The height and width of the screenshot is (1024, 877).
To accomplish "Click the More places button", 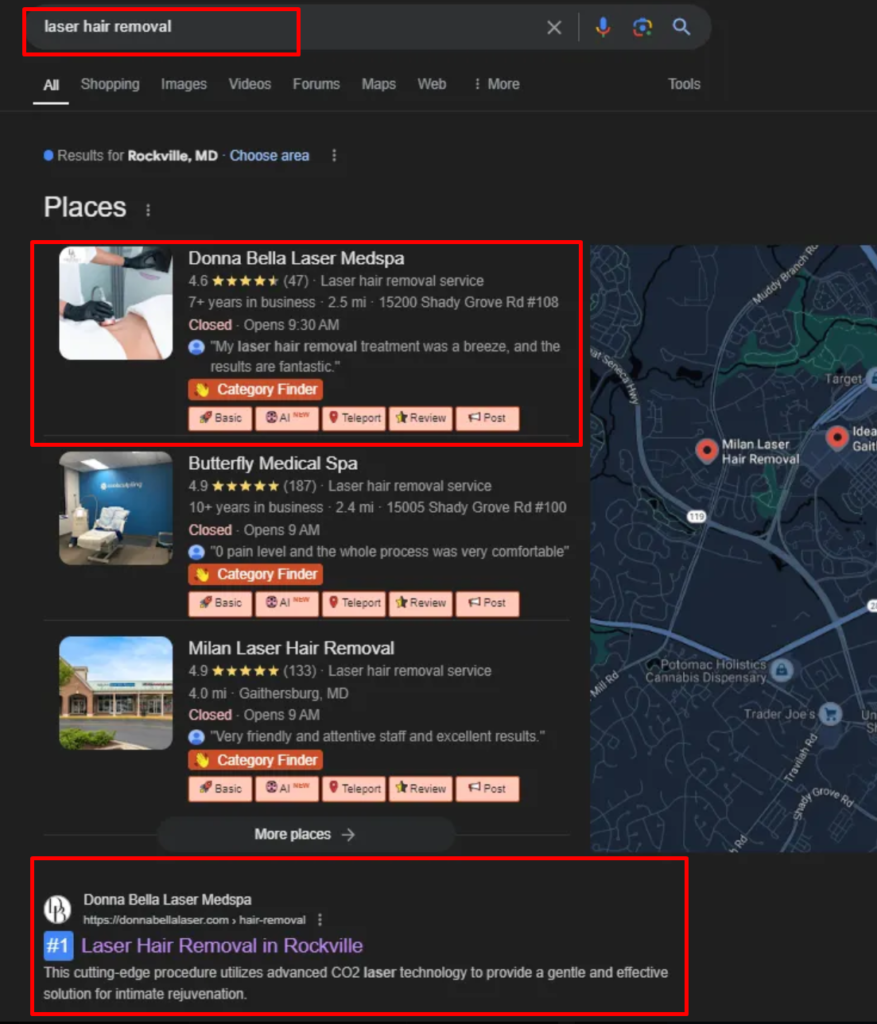I will point(306,835).
